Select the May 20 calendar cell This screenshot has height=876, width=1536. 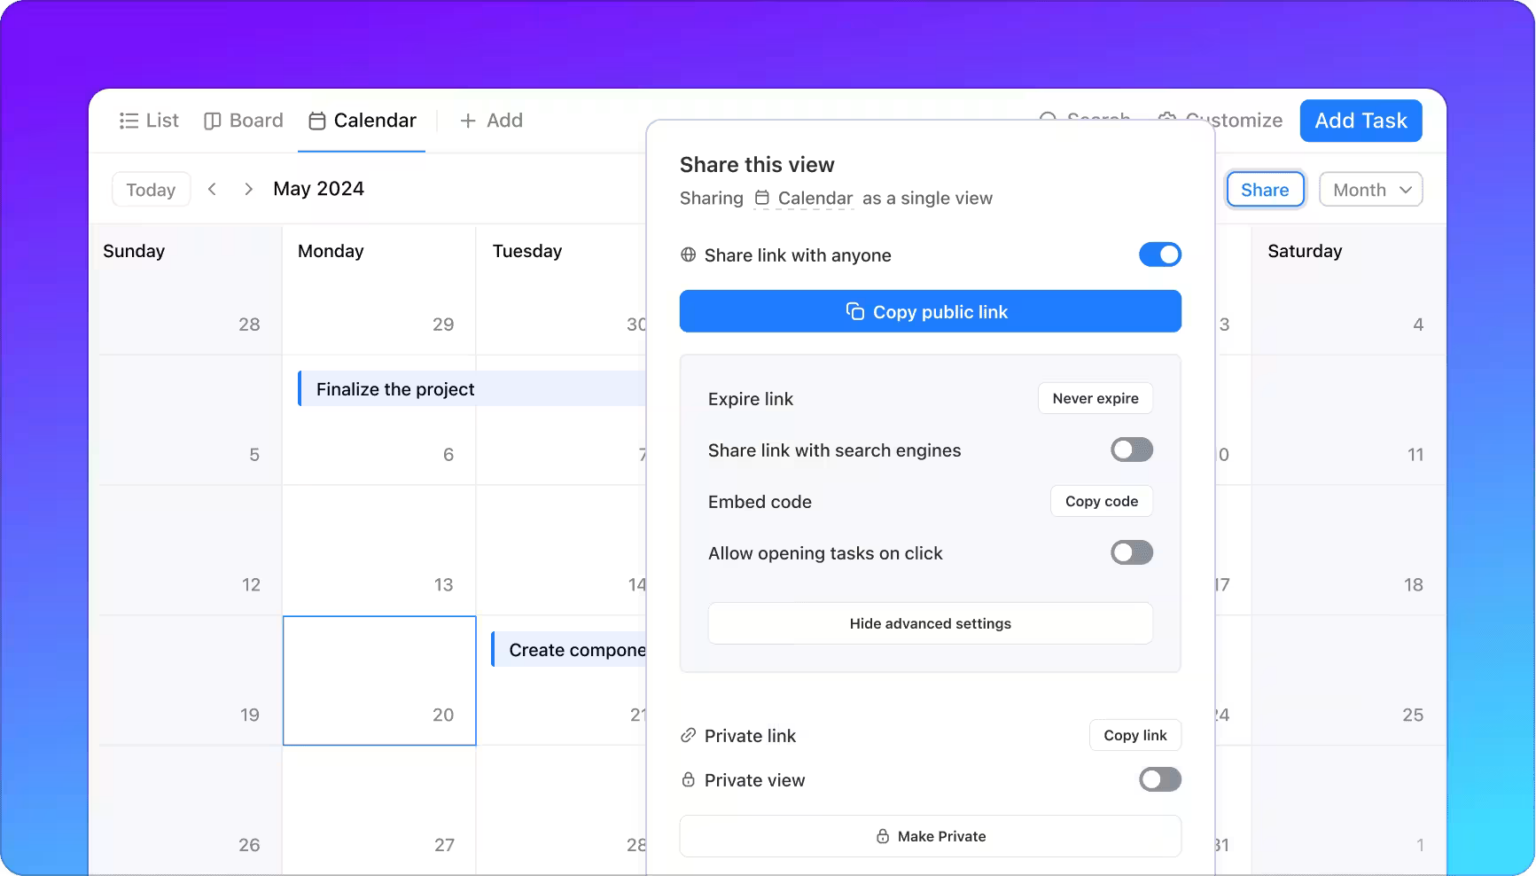click(x=379, y=681)
